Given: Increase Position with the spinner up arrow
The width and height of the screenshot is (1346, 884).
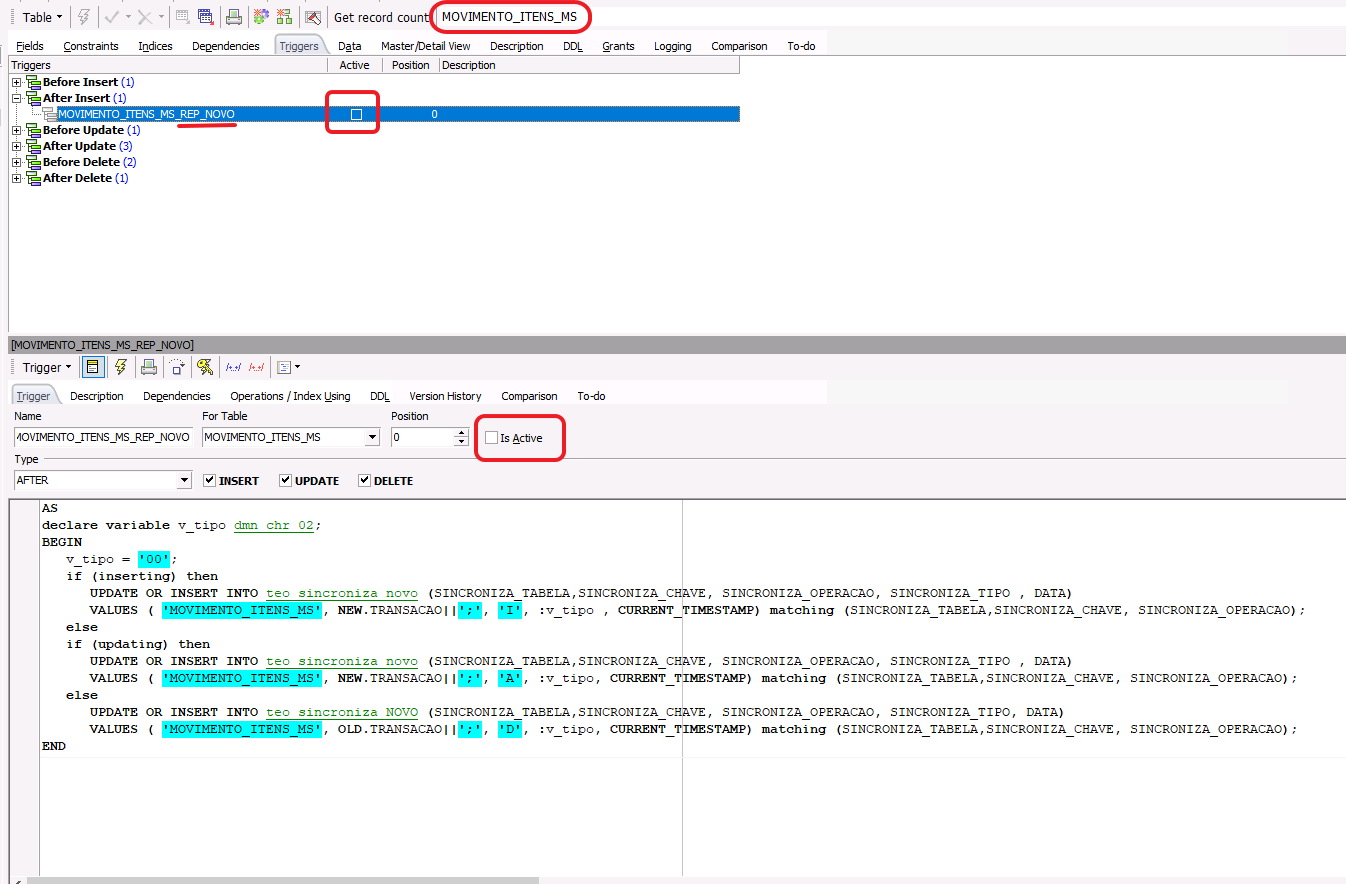Looking at the screenshot, I should [461, 433].
